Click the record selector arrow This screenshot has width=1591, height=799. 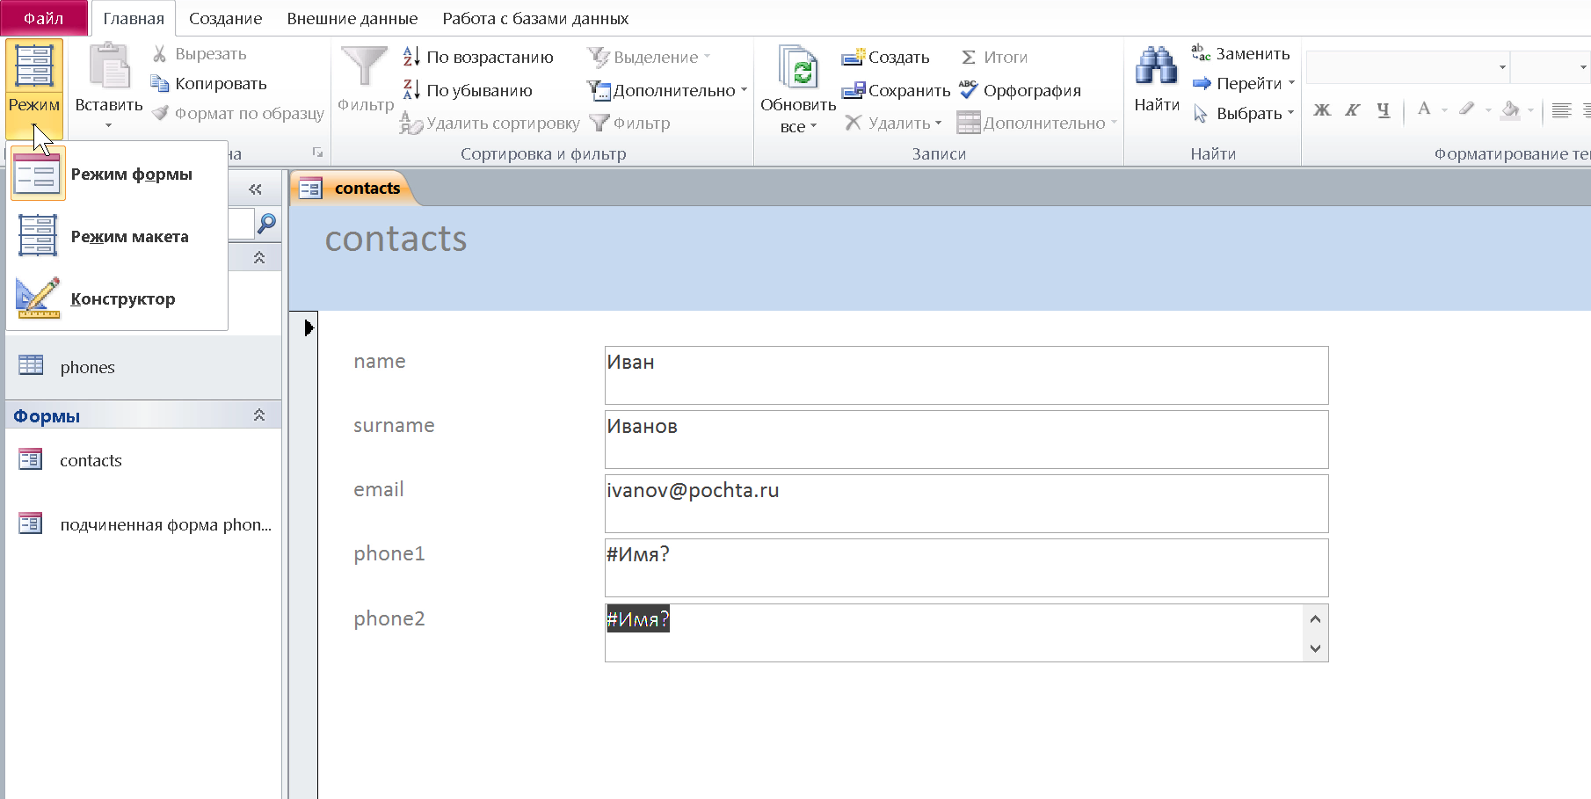coord(308,327)
